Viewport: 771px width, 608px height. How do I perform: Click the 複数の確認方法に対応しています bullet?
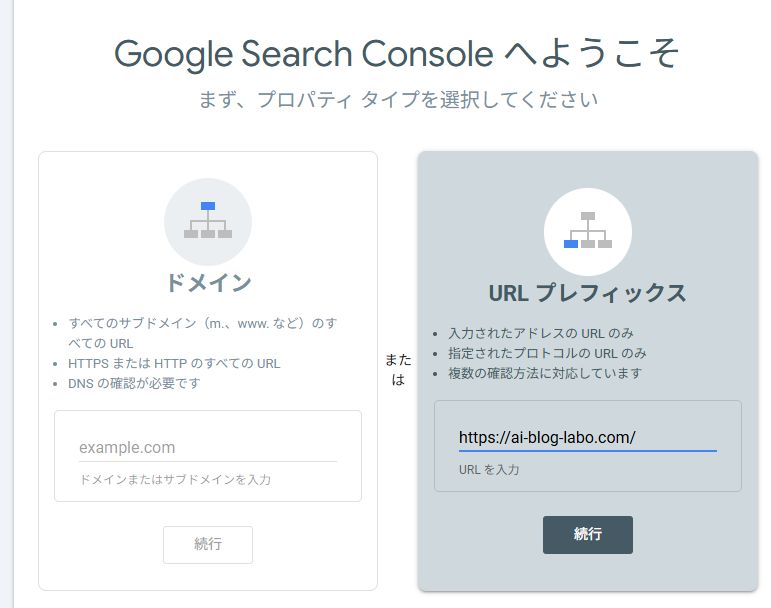click(x=545, y=373)
